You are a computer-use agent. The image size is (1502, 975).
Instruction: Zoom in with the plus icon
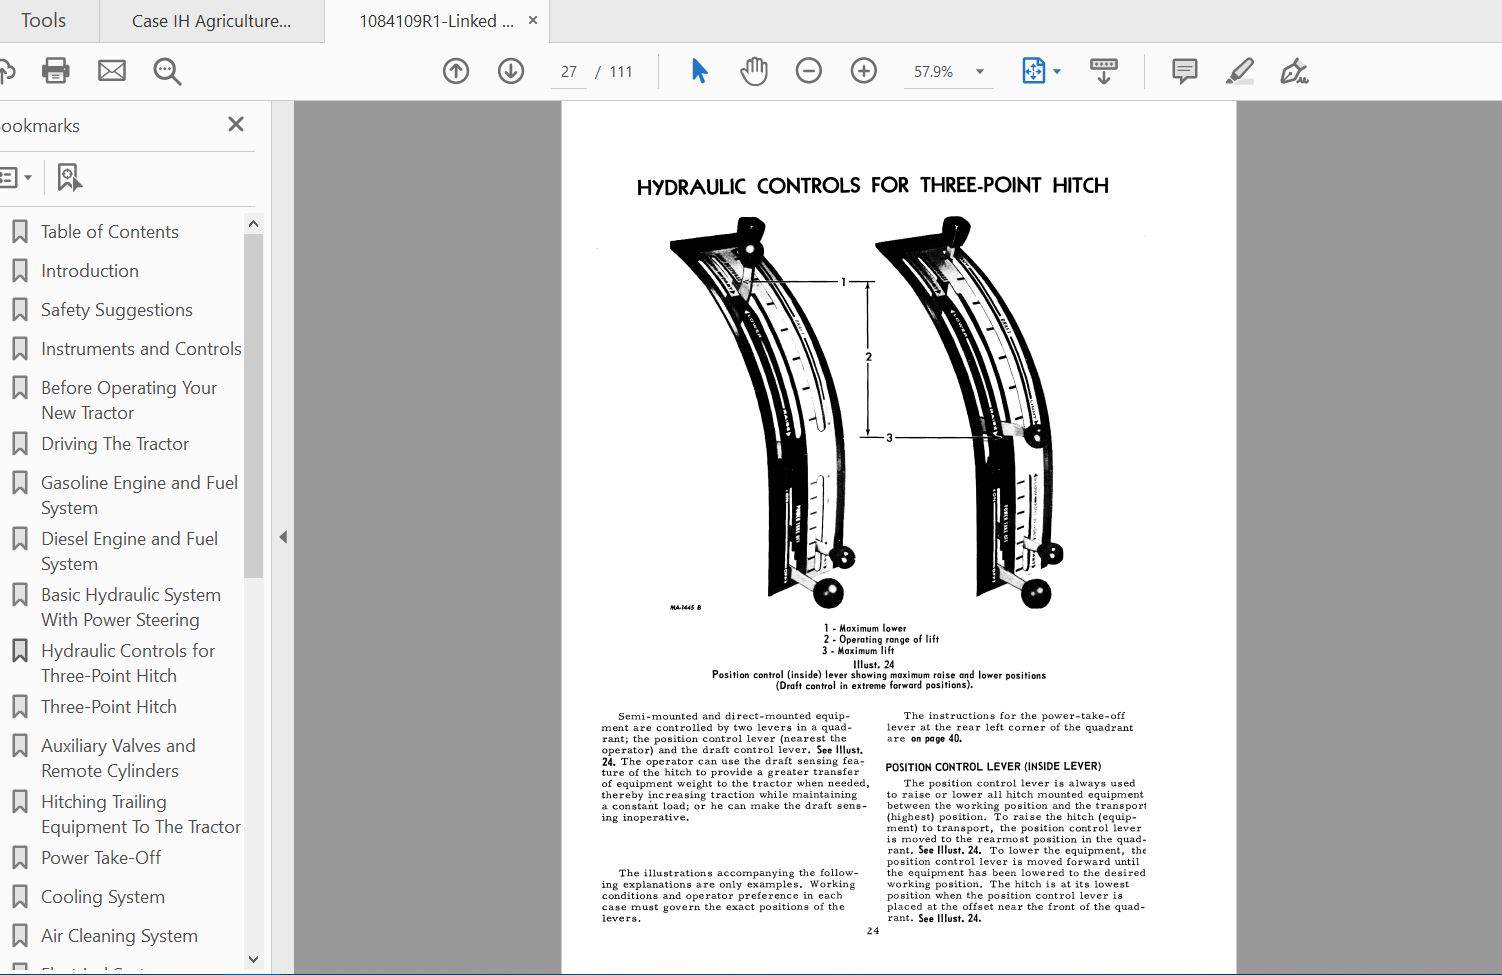coord(864,71)
